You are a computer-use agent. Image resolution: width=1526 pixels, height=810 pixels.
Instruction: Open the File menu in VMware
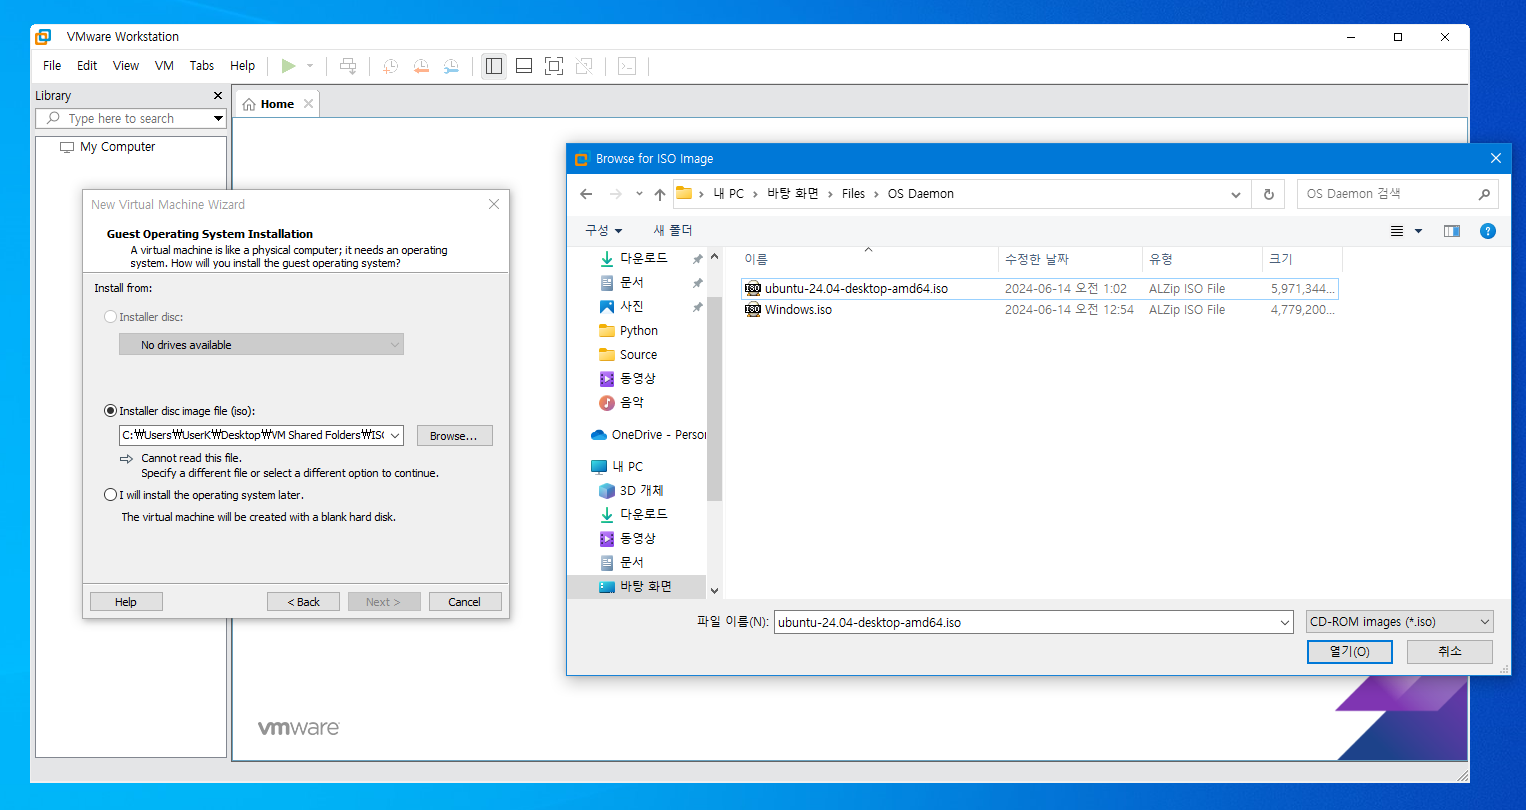click(52, 66)
